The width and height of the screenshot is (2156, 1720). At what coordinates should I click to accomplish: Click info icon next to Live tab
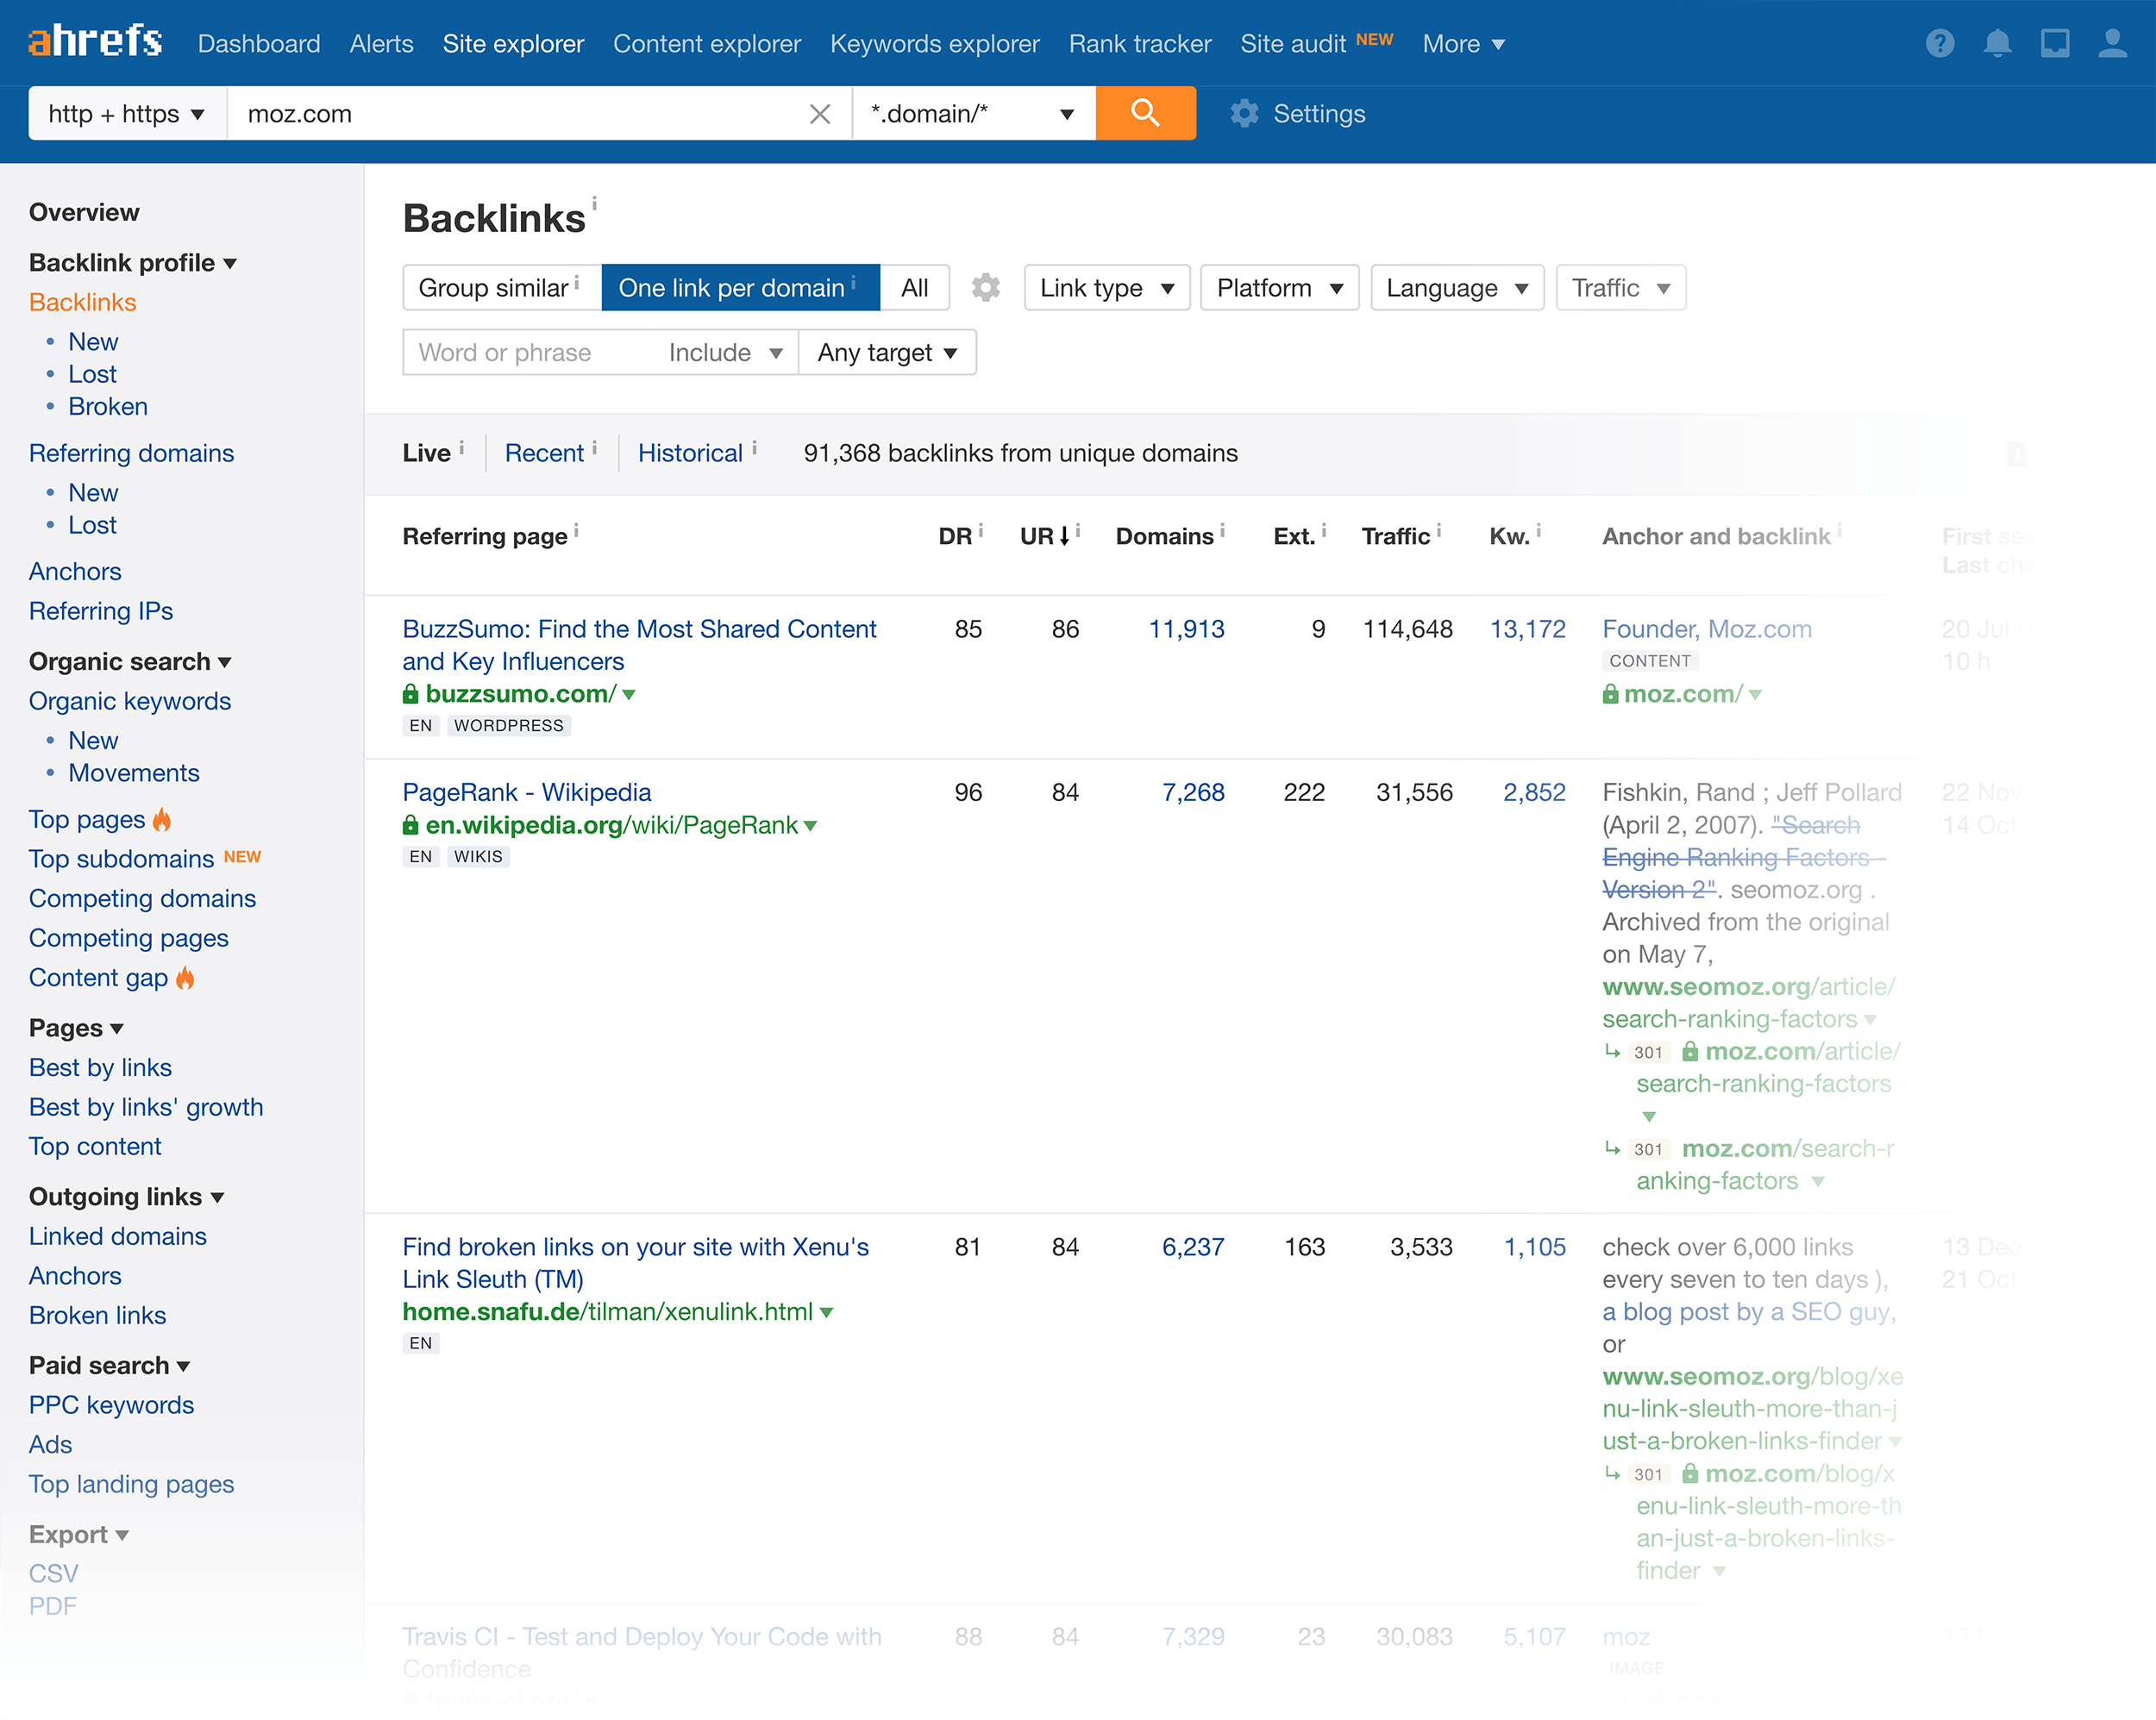(x=461, y=448)
